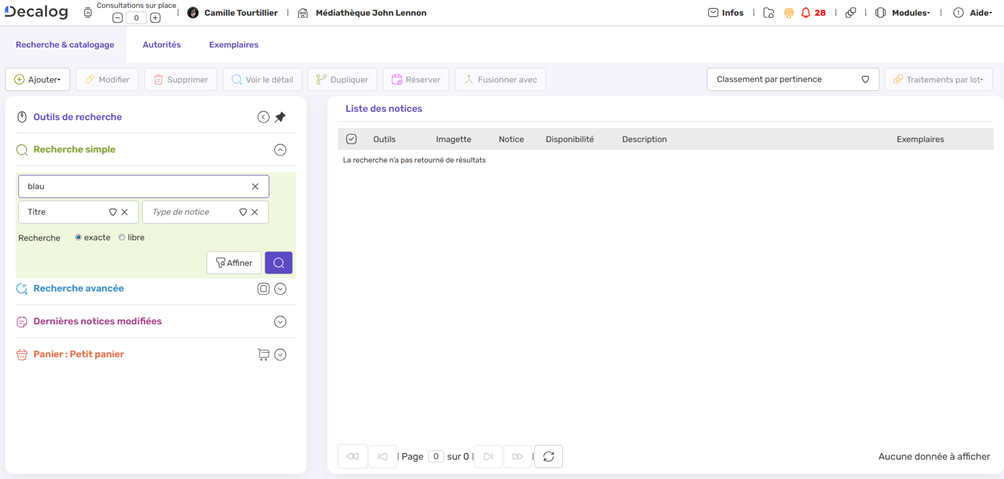
Task: Open the notifications bell showing 28
Action: 806,13
